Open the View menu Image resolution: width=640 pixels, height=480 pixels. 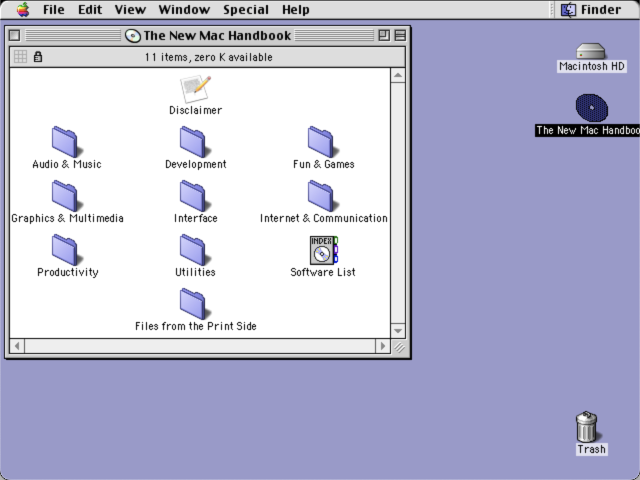[x=130, y=9]
